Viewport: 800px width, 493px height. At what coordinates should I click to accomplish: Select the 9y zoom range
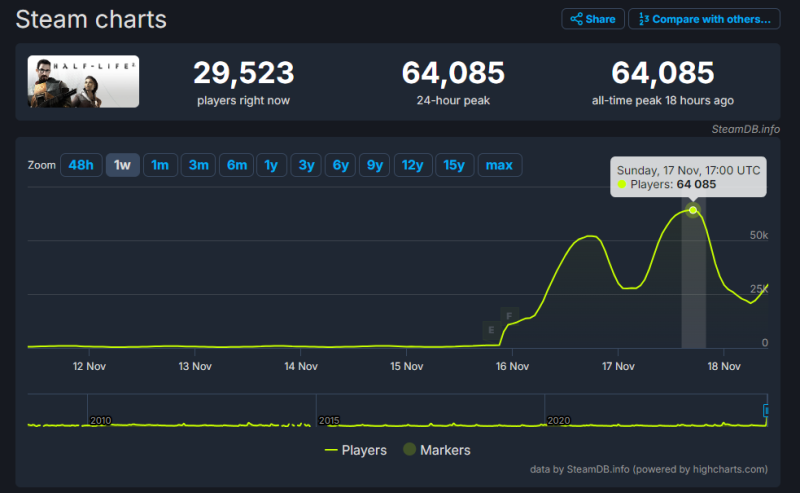click(375, 165)
